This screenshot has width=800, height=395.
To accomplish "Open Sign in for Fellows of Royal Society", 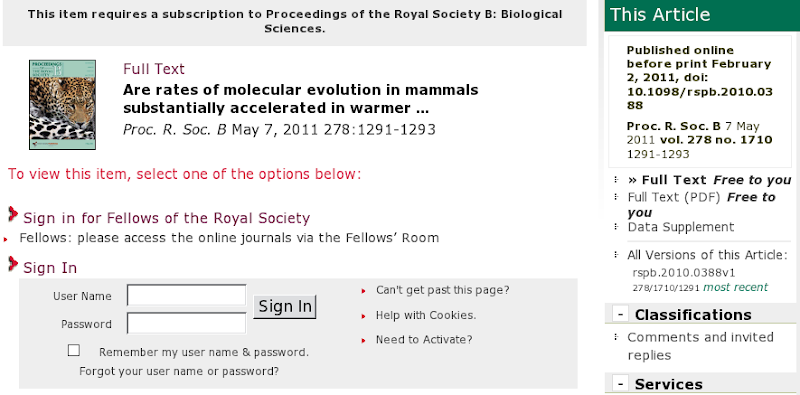I will 167,218.
